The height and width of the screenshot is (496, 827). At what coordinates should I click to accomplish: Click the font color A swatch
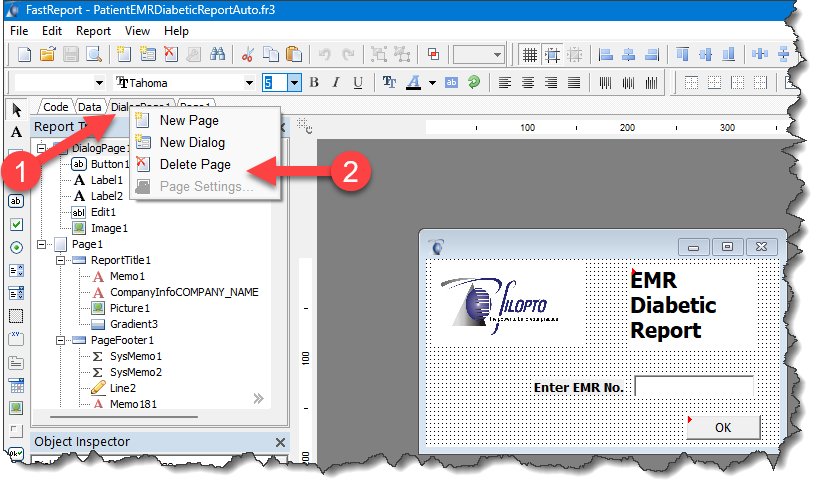tap(414, 82)
